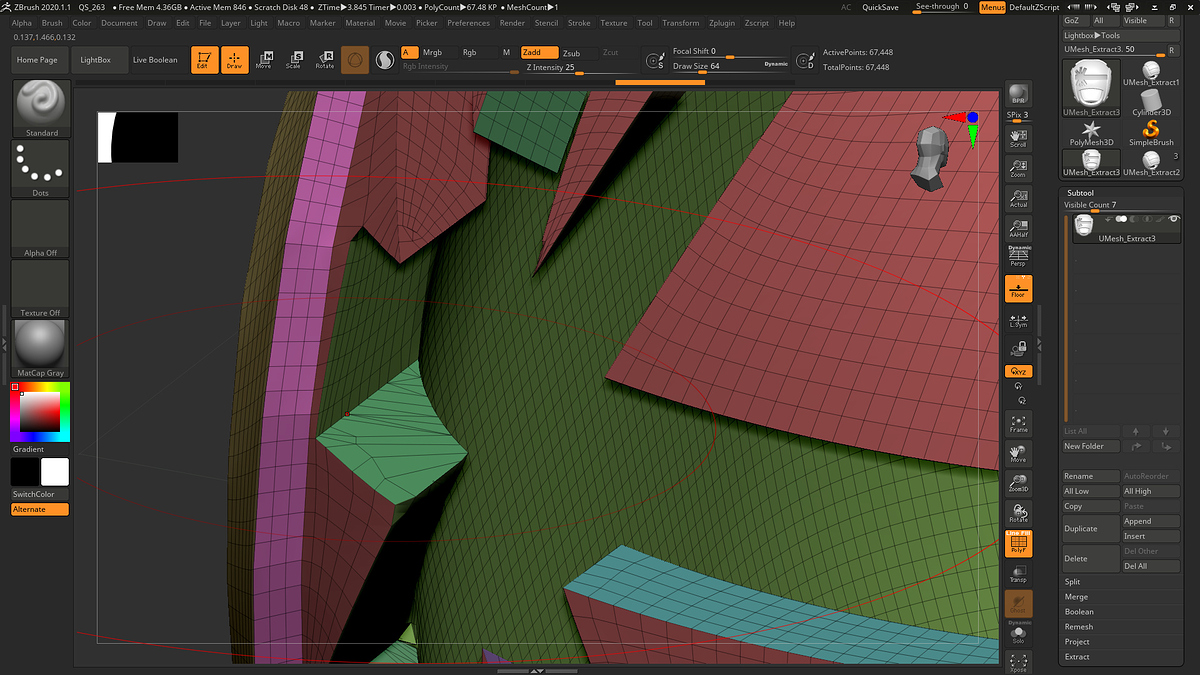Toggle XYZ rotation mode
1200x675 pixels.
click(1018, 371)
